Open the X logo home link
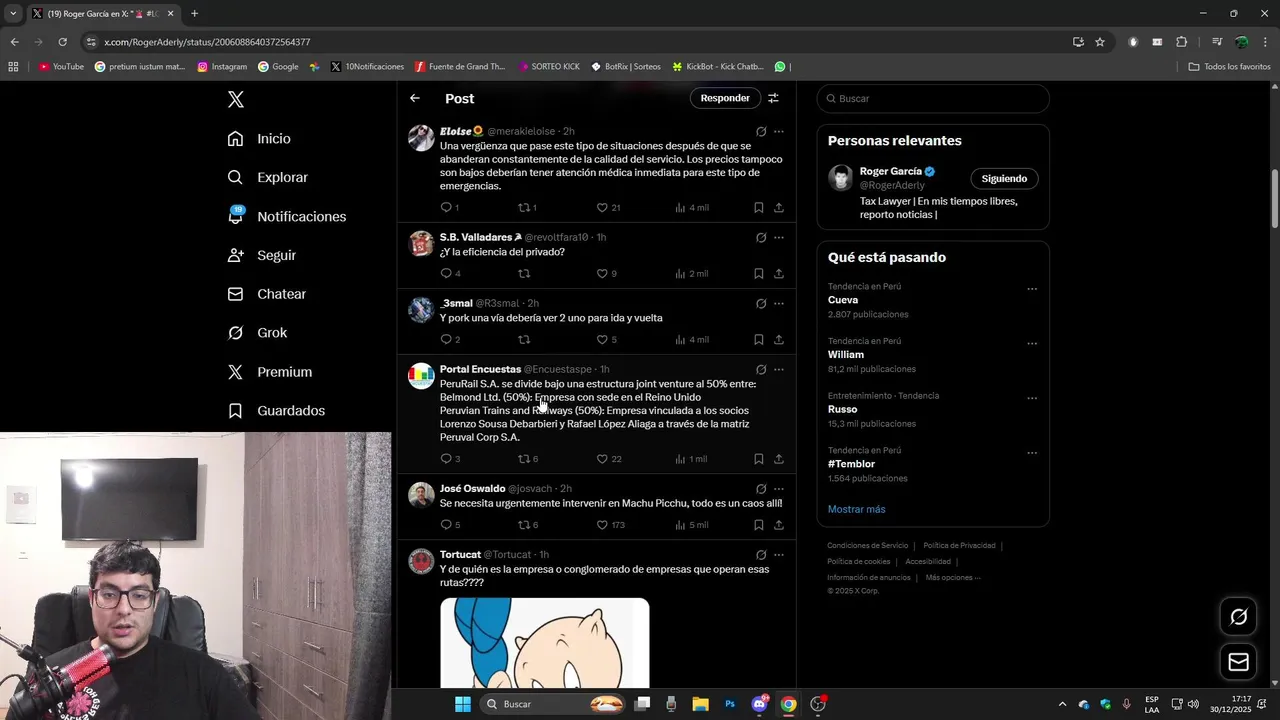The width and height of the screenshot is (1280, 720). click(236, 99)
